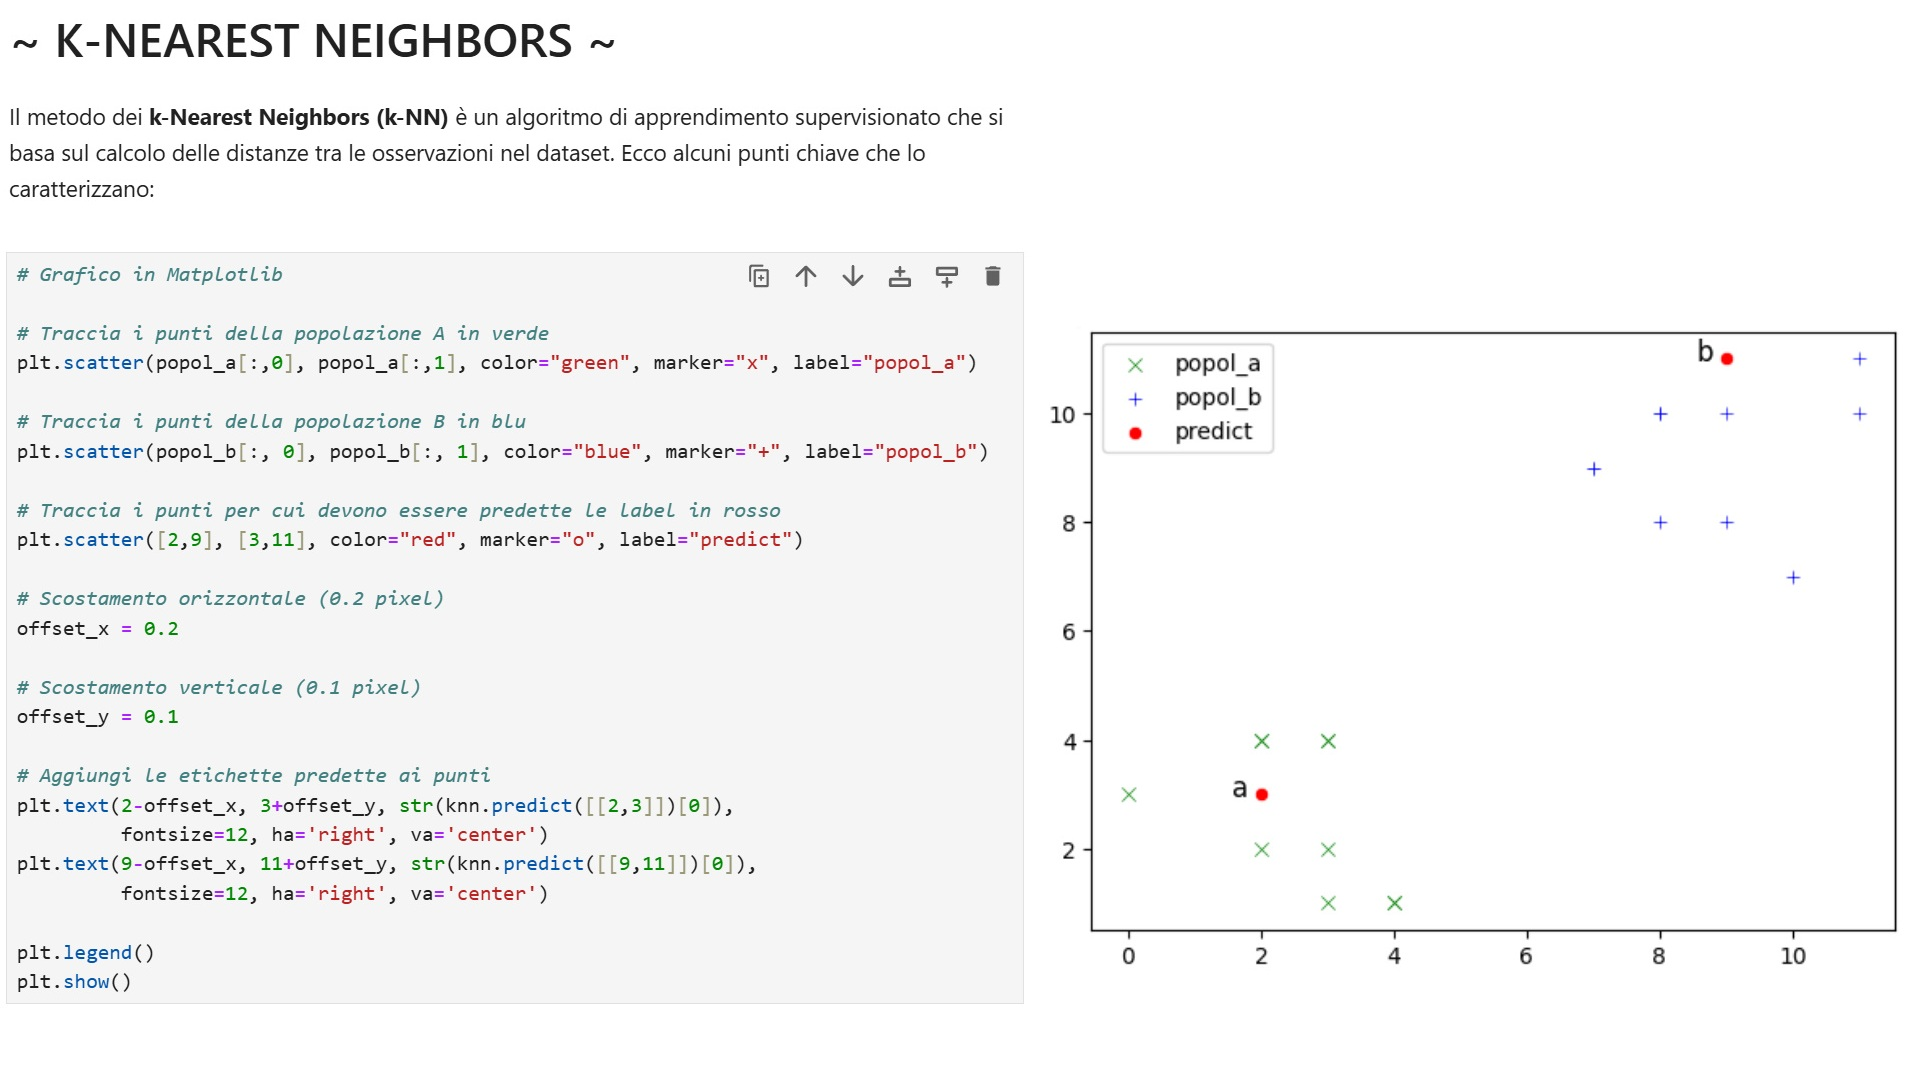This screenshot has width=1920, height=1080.
Task: Expand the legend box on the plot
Action: 1187,397
